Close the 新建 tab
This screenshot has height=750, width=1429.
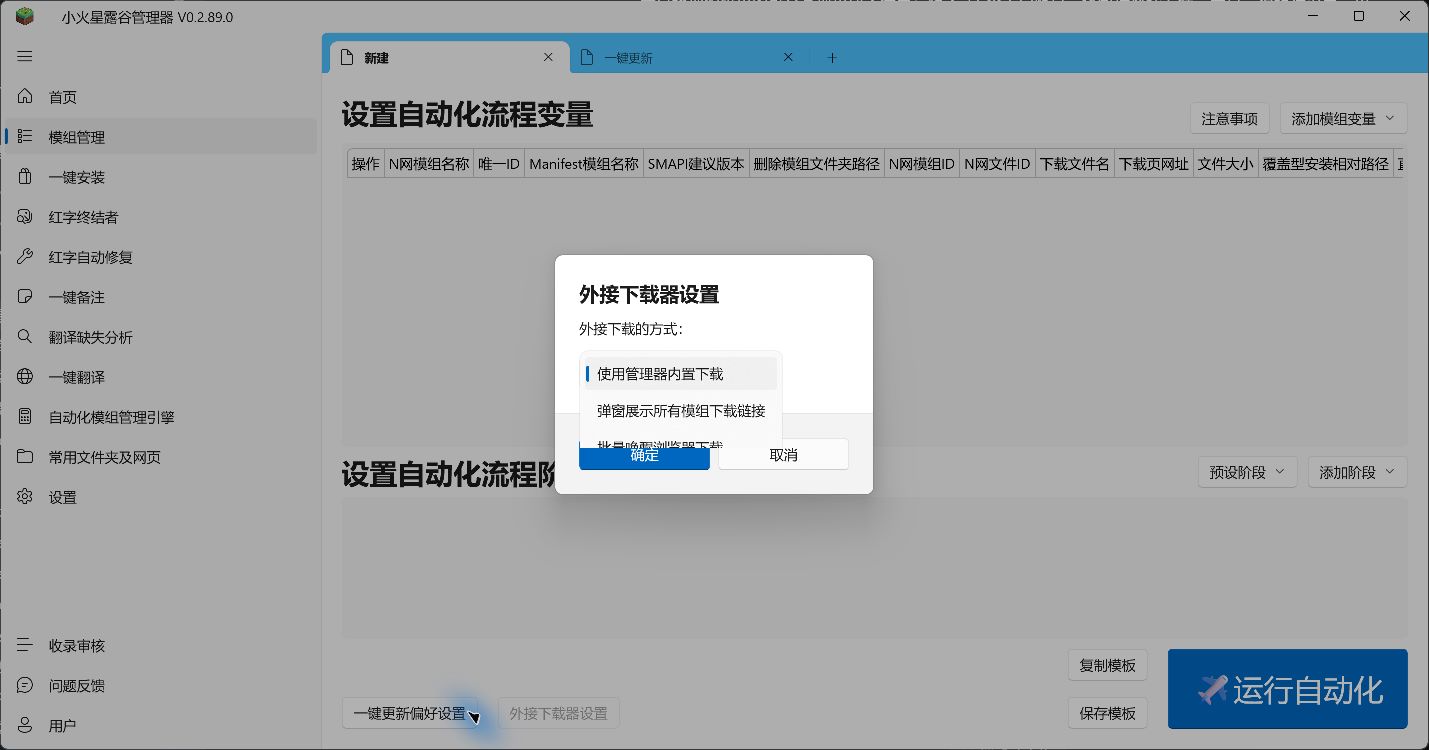tap(548, 57)
